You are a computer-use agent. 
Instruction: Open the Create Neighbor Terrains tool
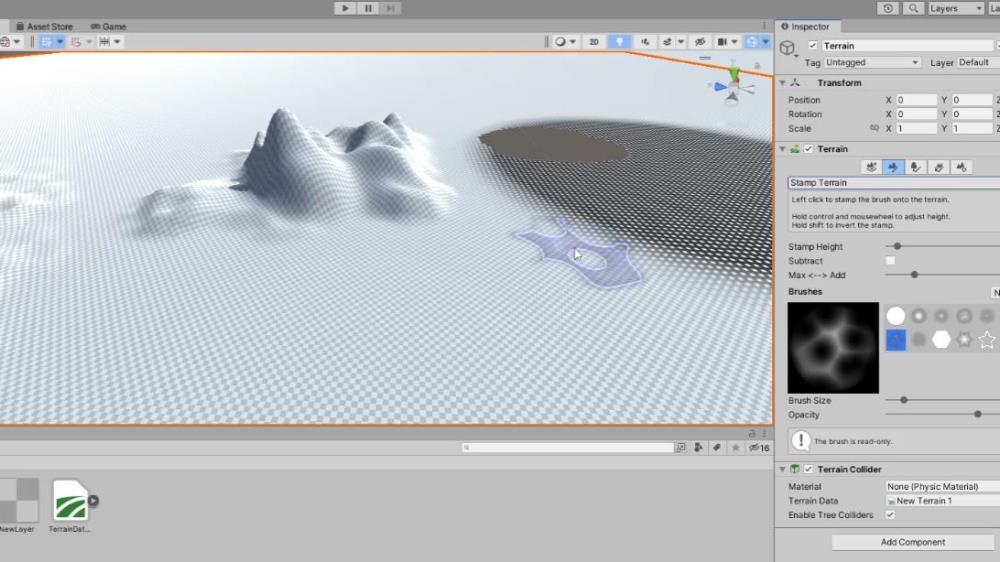click(x=872, y=167)
